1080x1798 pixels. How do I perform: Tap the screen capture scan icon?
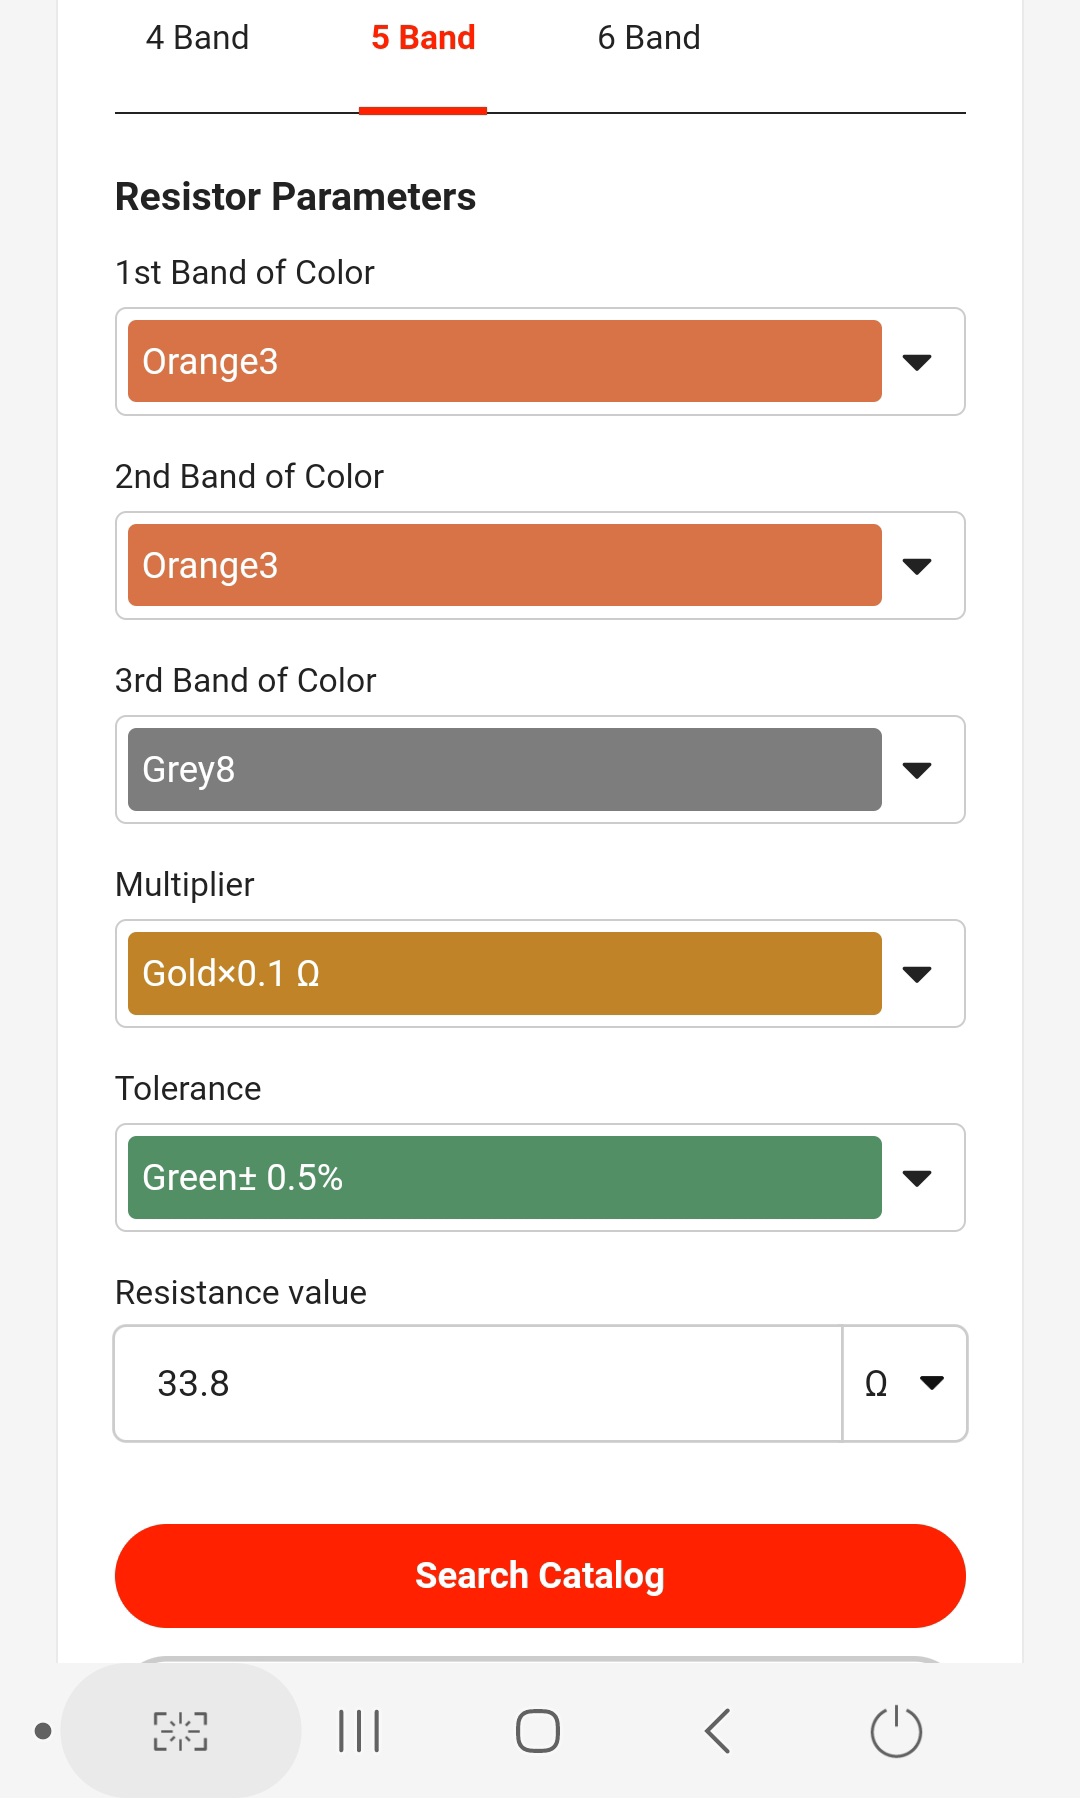[x=180, y=1731]
